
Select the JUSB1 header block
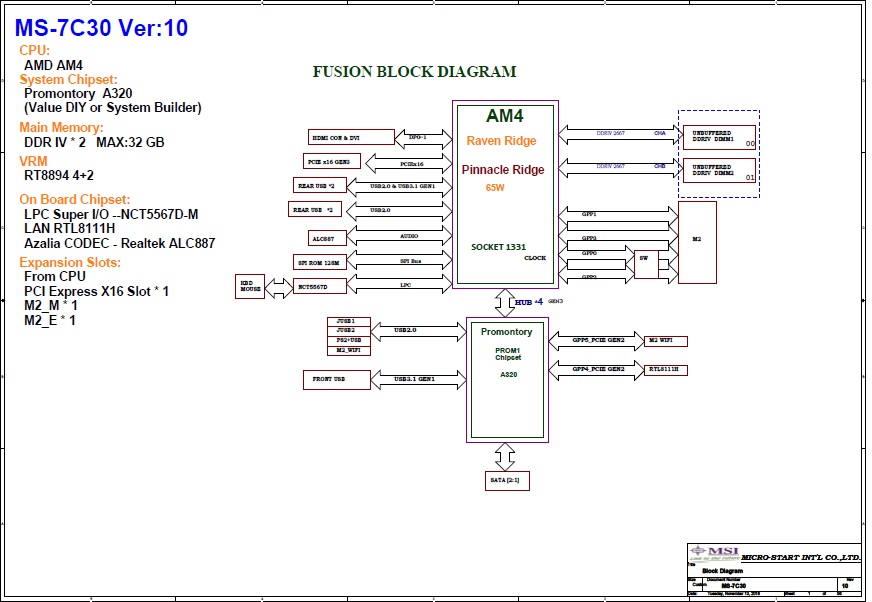(x=348, y=321)
